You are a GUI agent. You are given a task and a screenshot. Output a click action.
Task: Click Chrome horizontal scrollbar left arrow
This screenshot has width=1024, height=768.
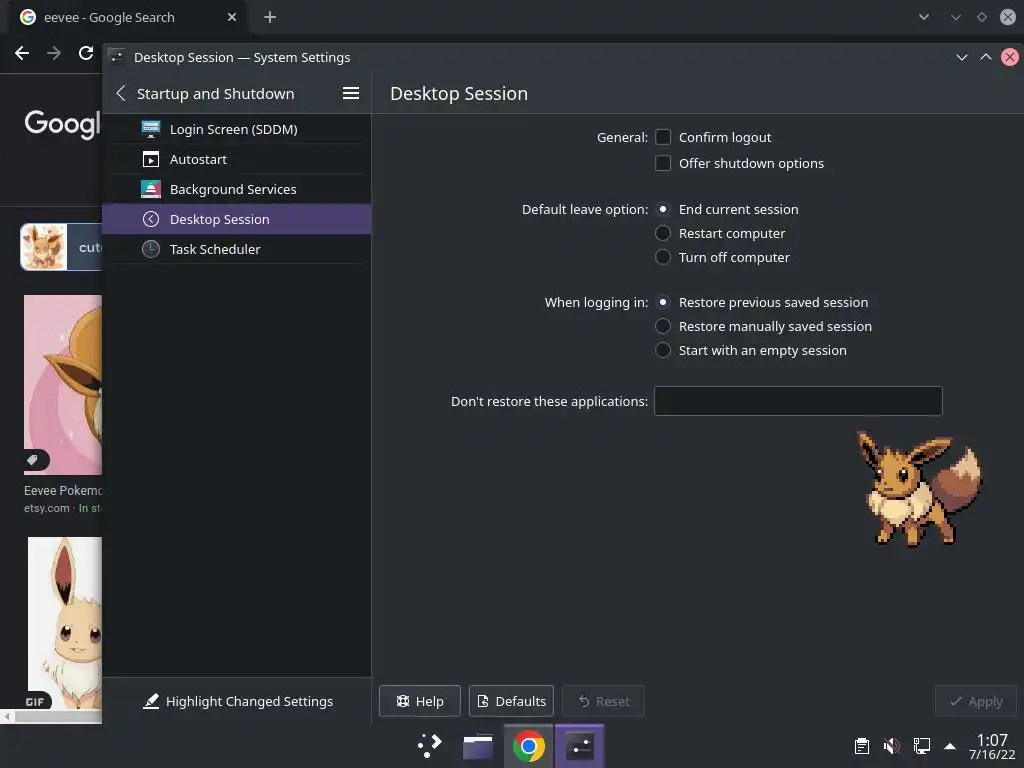click(7, 716)
